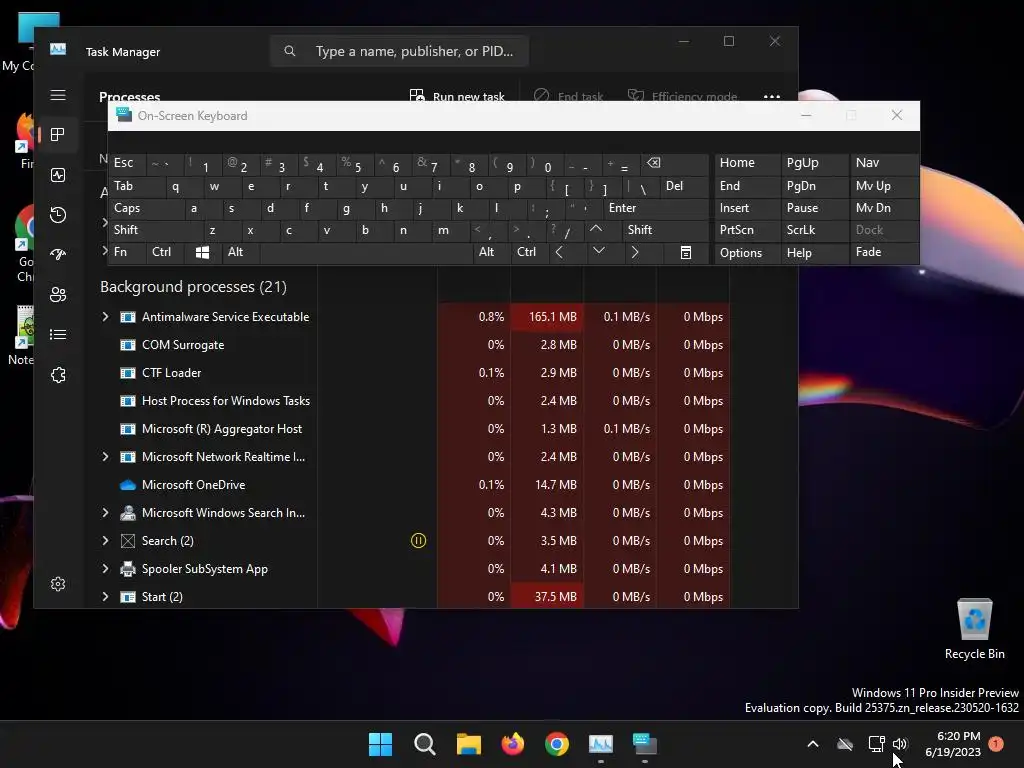Click the Nav key on keyboard

coord(884,163)
